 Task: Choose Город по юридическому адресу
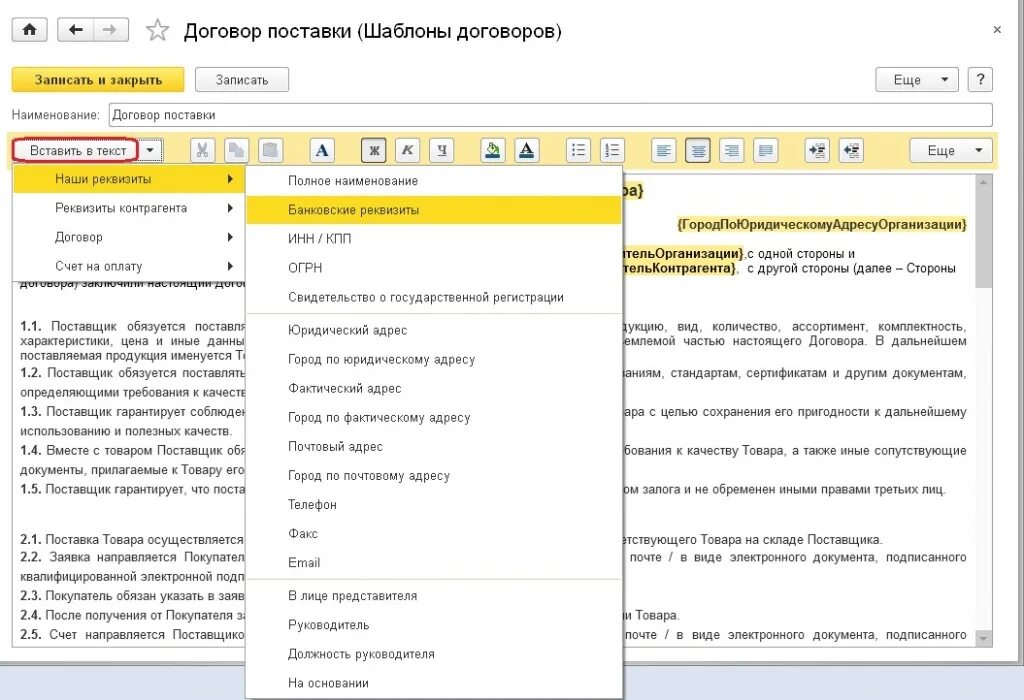tap(434, 360)
